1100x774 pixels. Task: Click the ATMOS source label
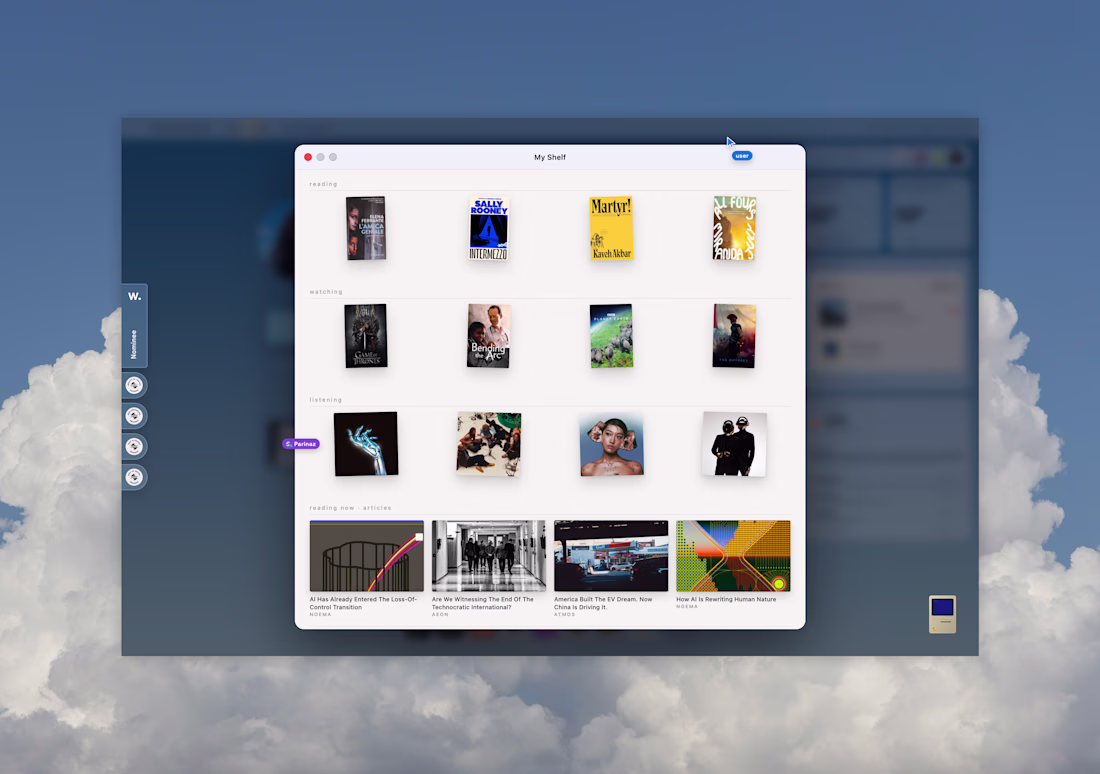click(565, 614)
